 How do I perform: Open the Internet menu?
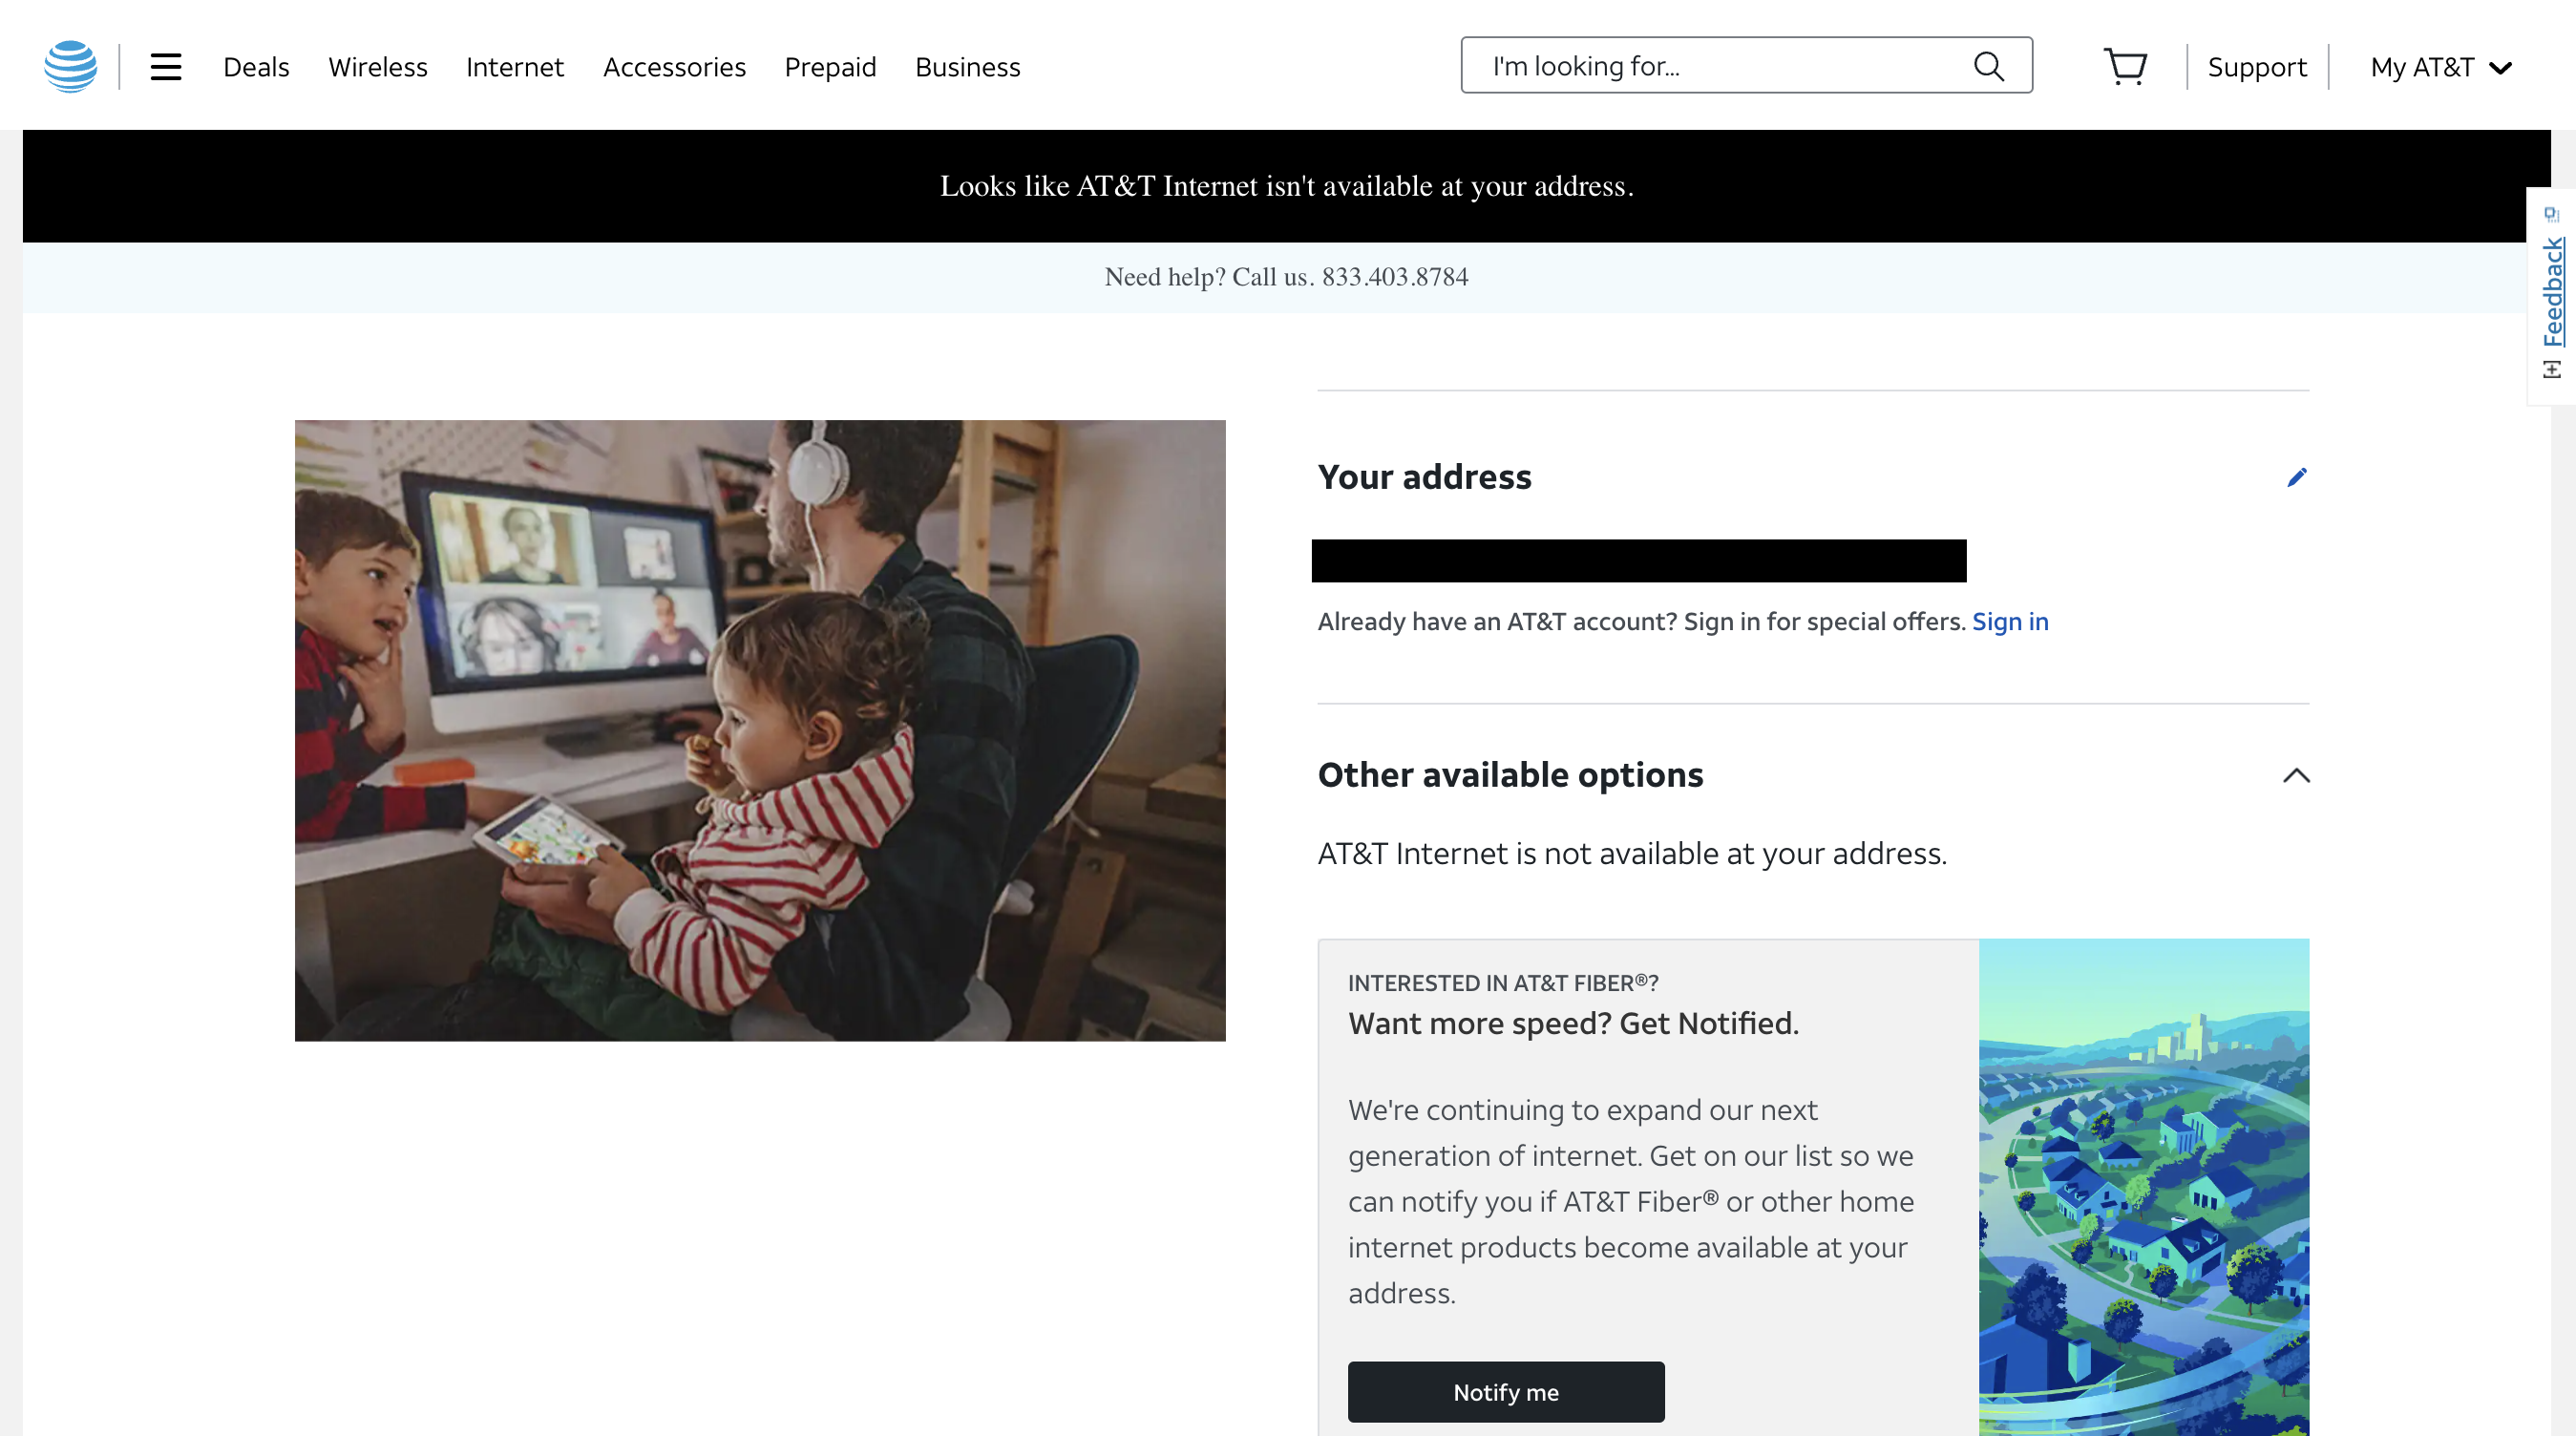(515, 67)
